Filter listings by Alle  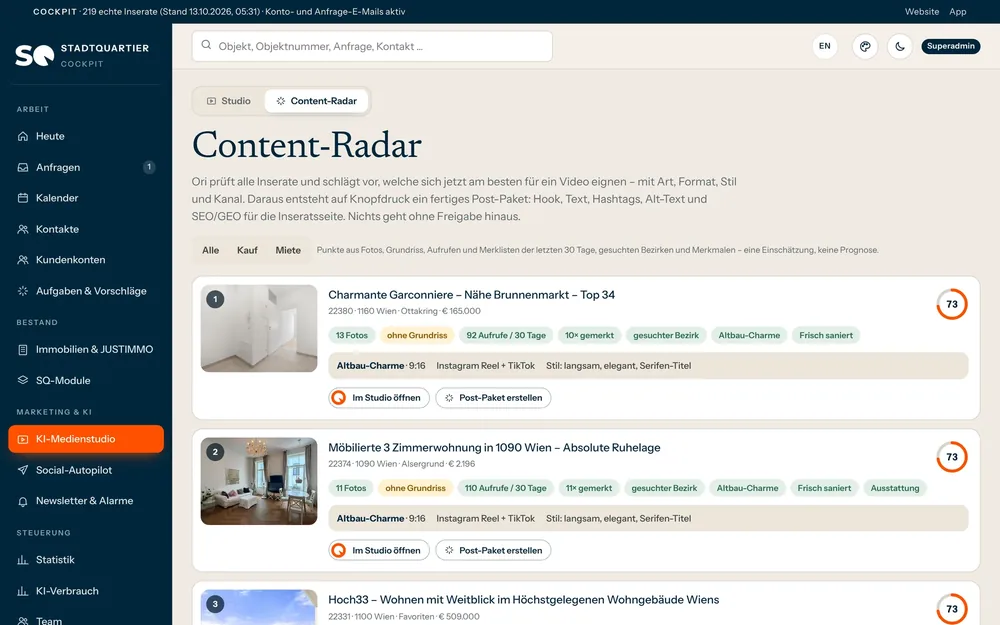(210, 251)
